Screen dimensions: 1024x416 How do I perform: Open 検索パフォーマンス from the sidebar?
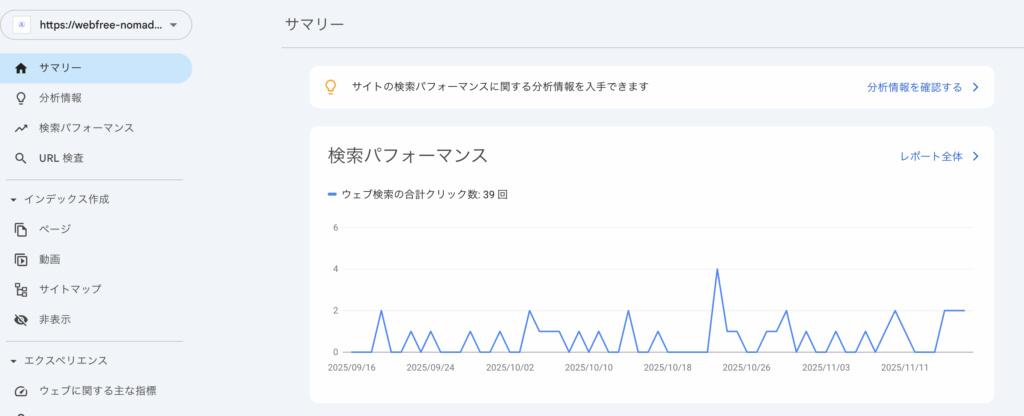[x=86, y=128]
